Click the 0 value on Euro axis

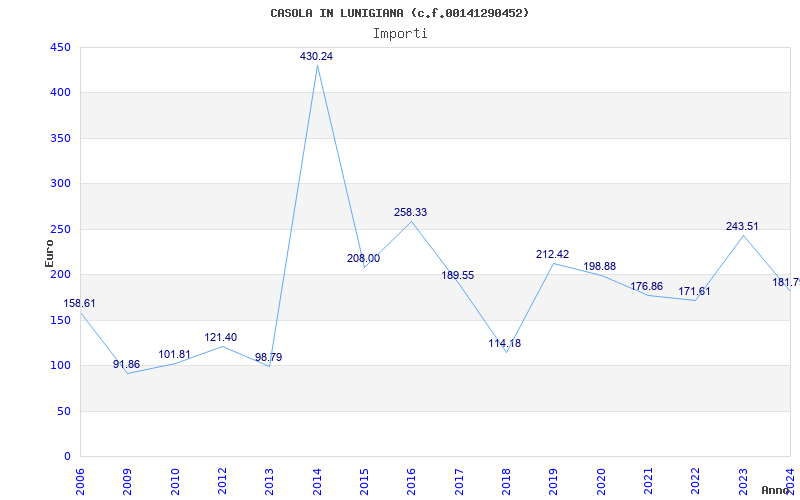point(67,457)
